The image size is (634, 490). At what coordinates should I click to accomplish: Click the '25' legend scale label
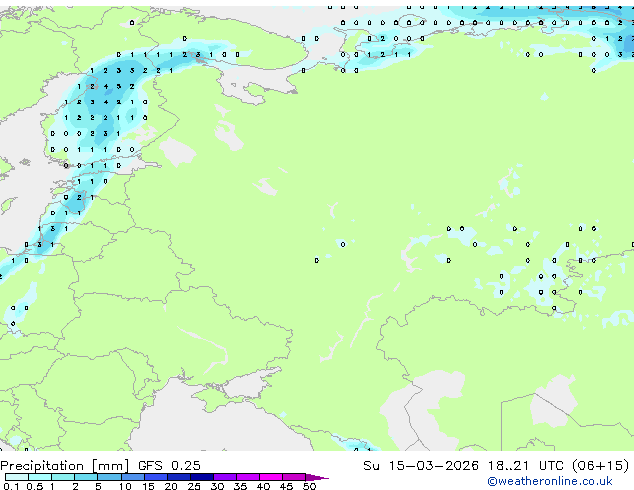click(x=194, y=486)
